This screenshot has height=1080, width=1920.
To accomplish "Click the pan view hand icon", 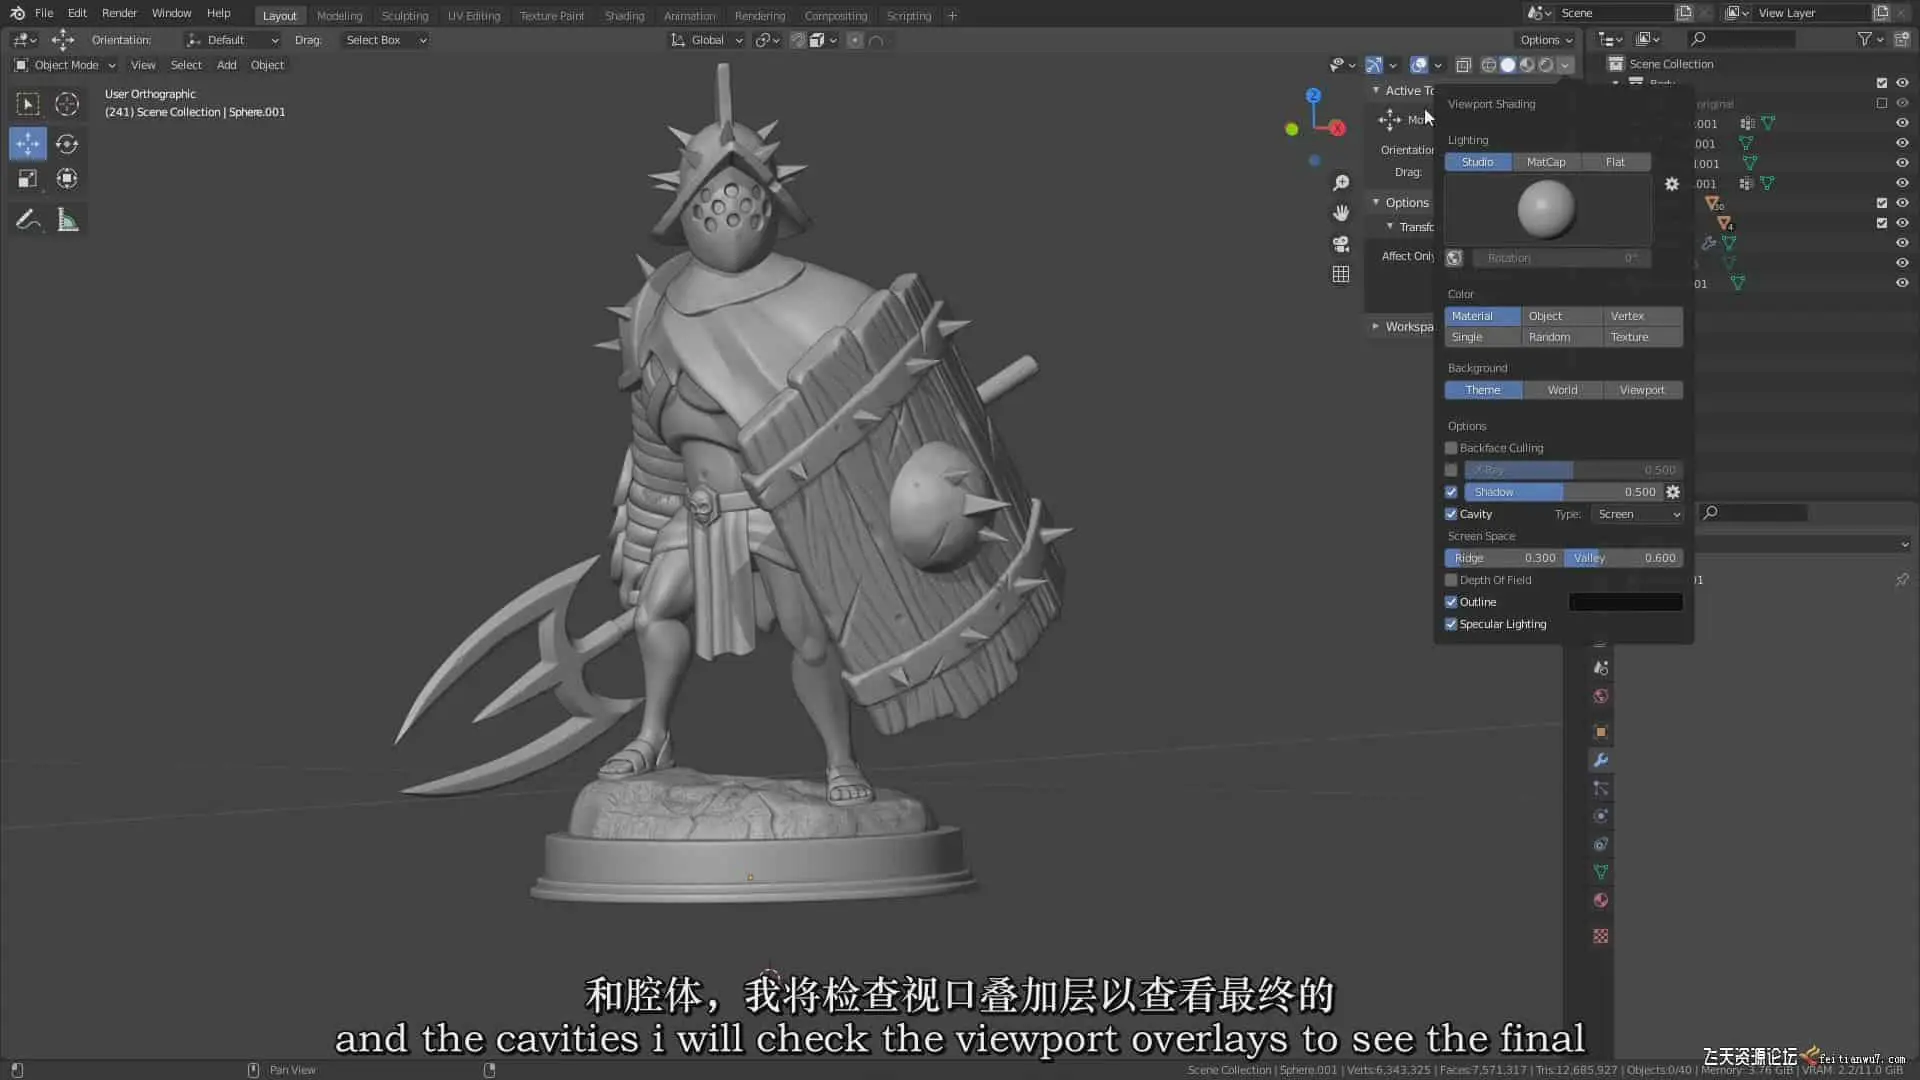I will pyautogui.click(x=1341, y=213).
